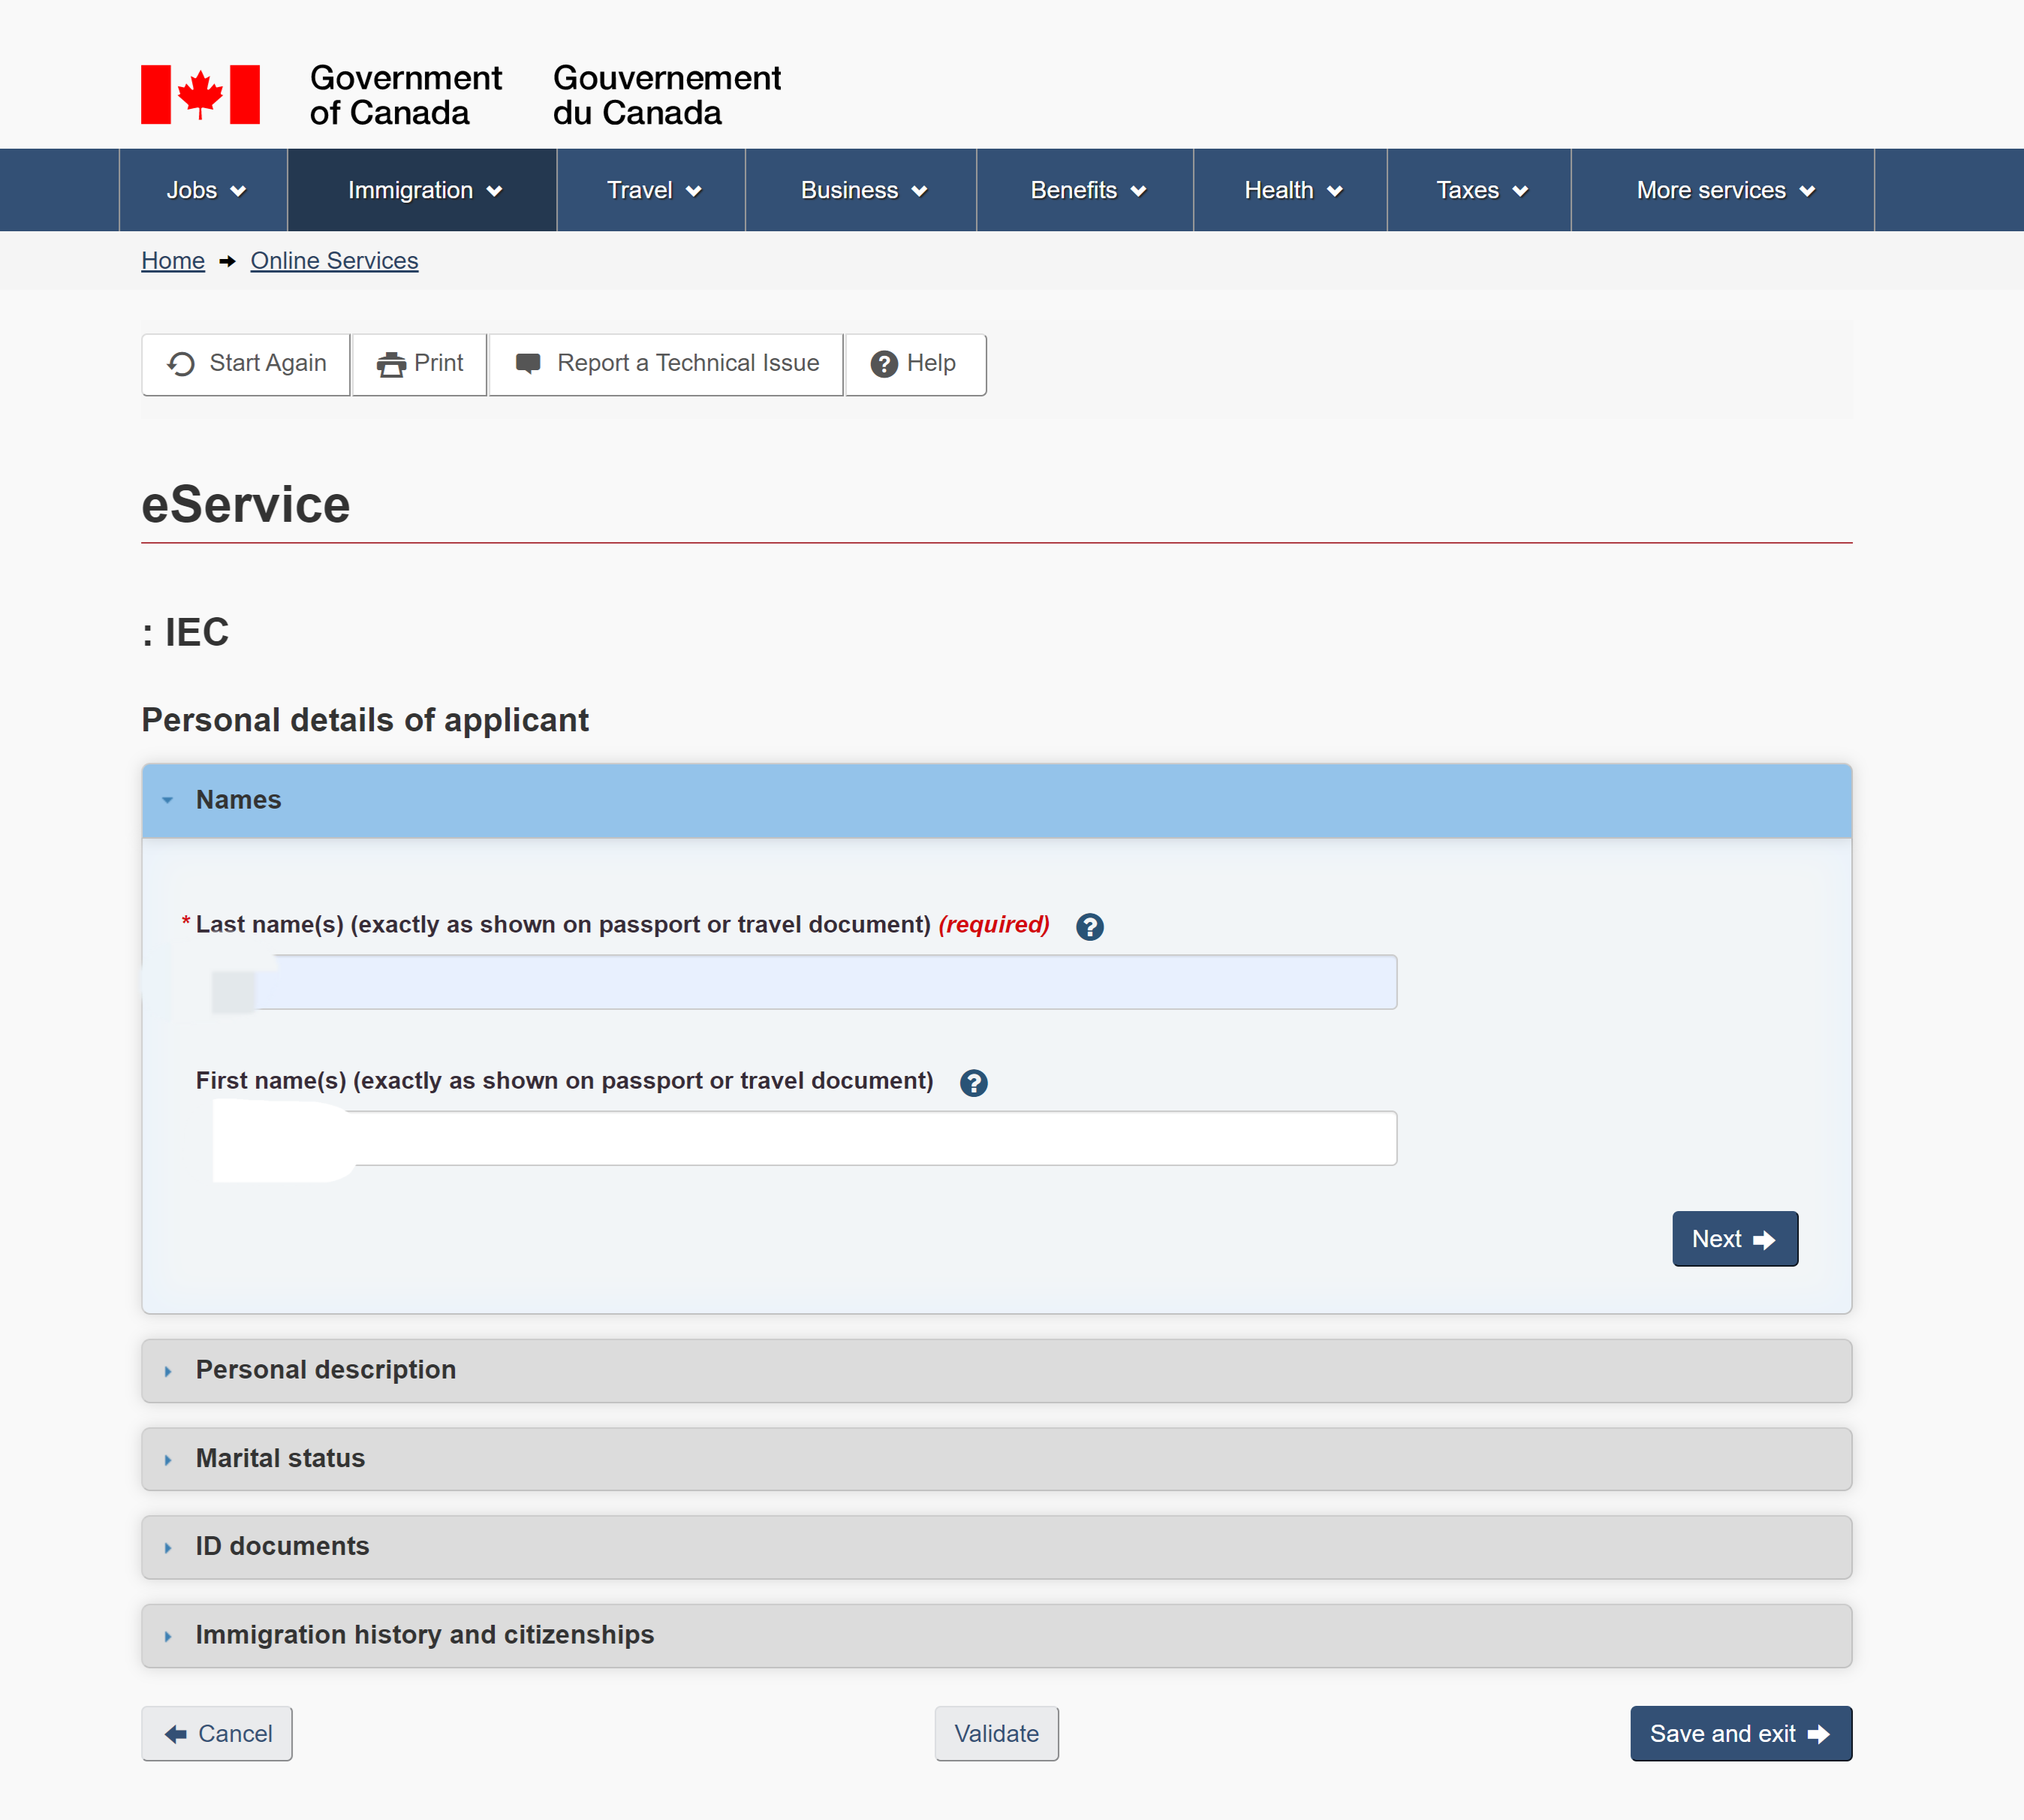2024x1820 pixels.
Task: Click the Save and exit button
Action: click(1740, 1733)
